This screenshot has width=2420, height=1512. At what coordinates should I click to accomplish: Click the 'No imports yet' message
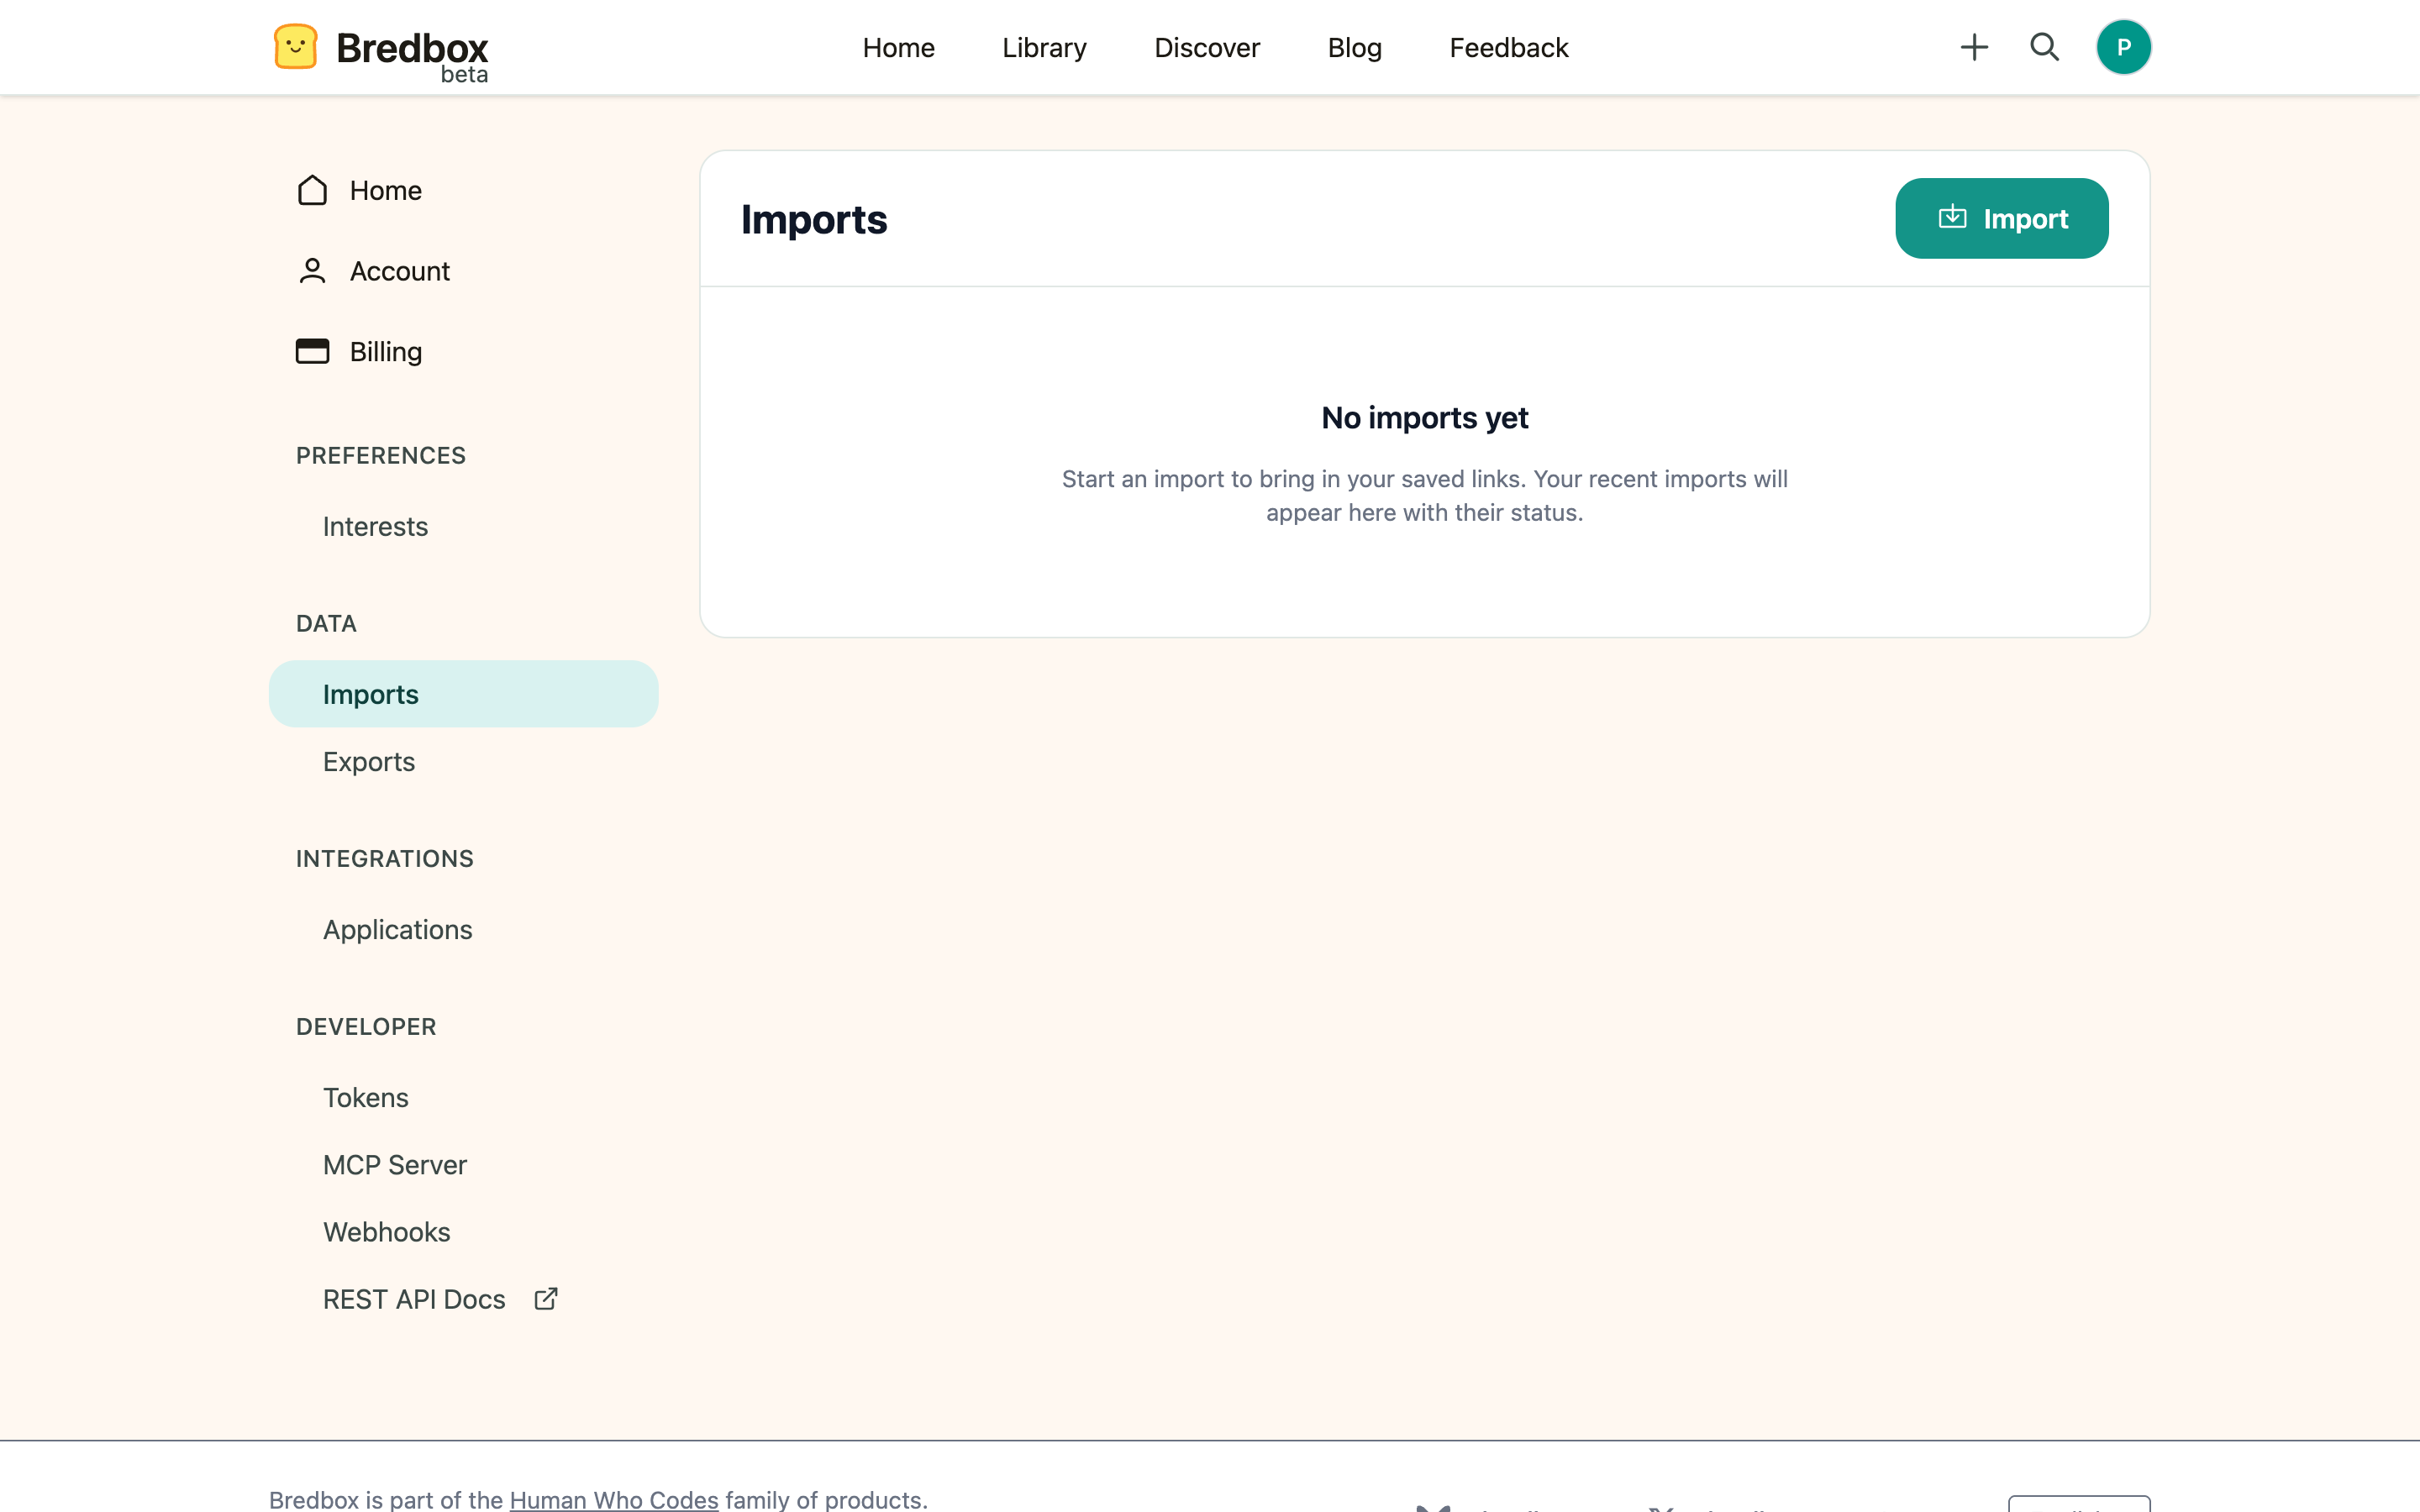[1424, 417]
